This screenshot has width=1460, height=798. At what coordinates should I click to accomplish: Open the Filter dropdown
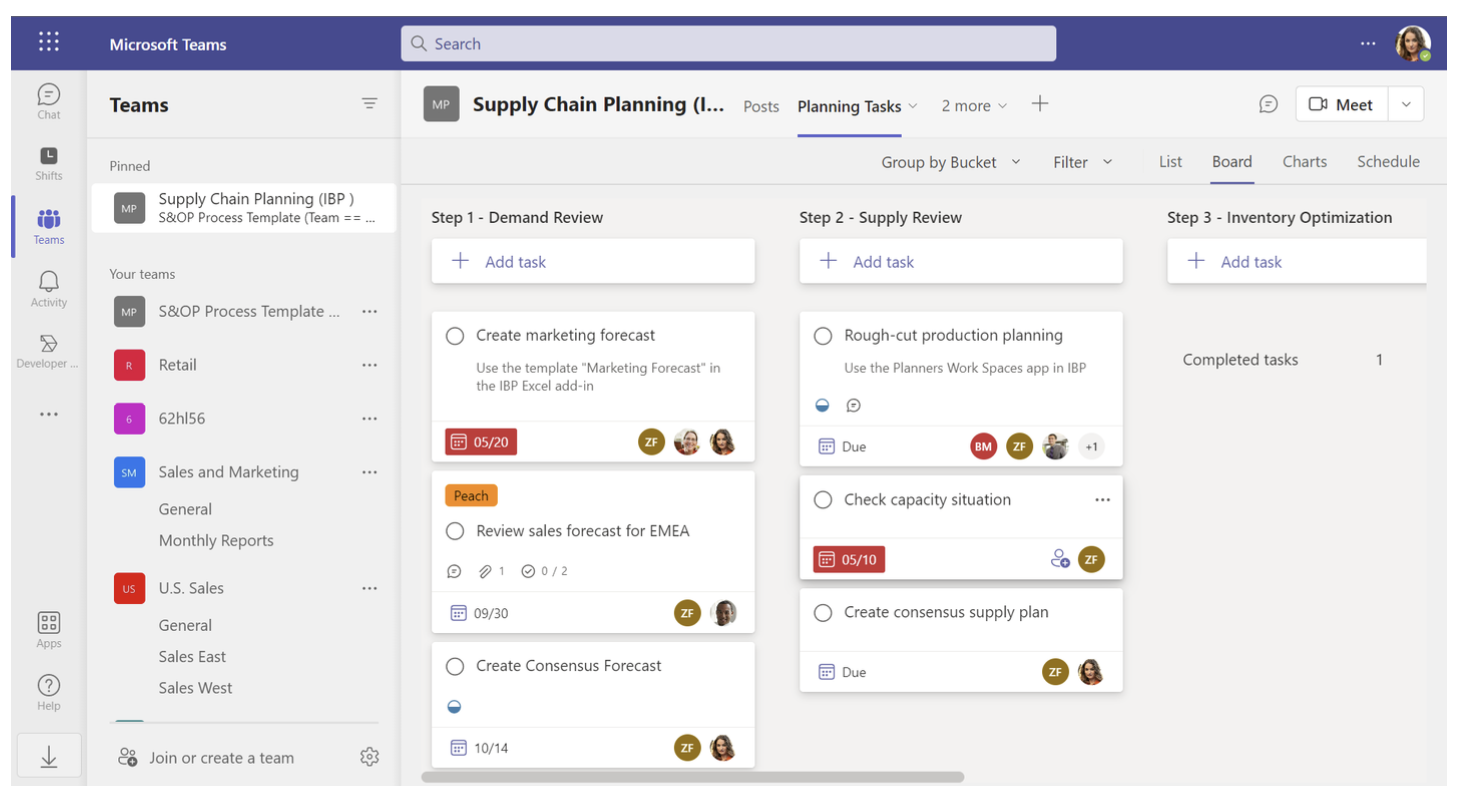pyautogui.click(x=1082, y=162)
